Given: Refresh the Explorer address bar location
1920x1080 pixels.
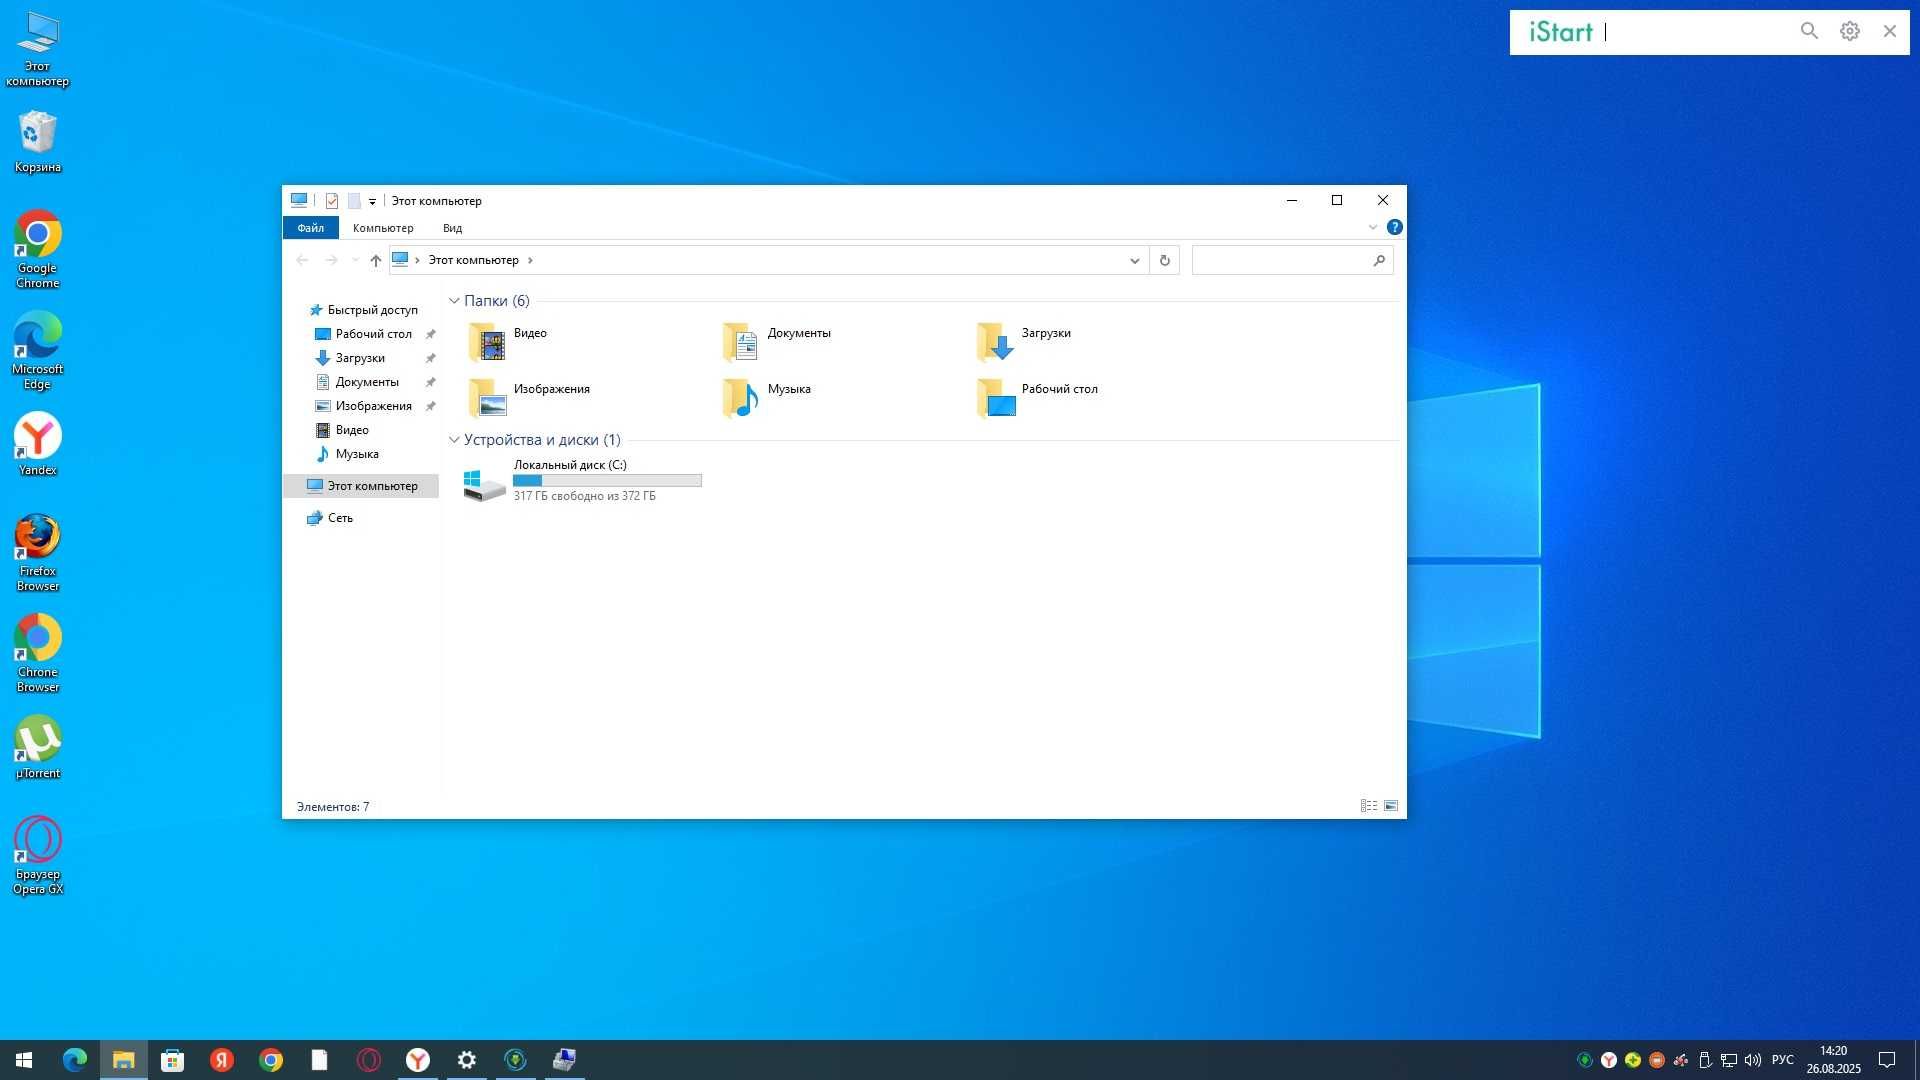Looking at the screenshot, I should tap(1164, 260).
